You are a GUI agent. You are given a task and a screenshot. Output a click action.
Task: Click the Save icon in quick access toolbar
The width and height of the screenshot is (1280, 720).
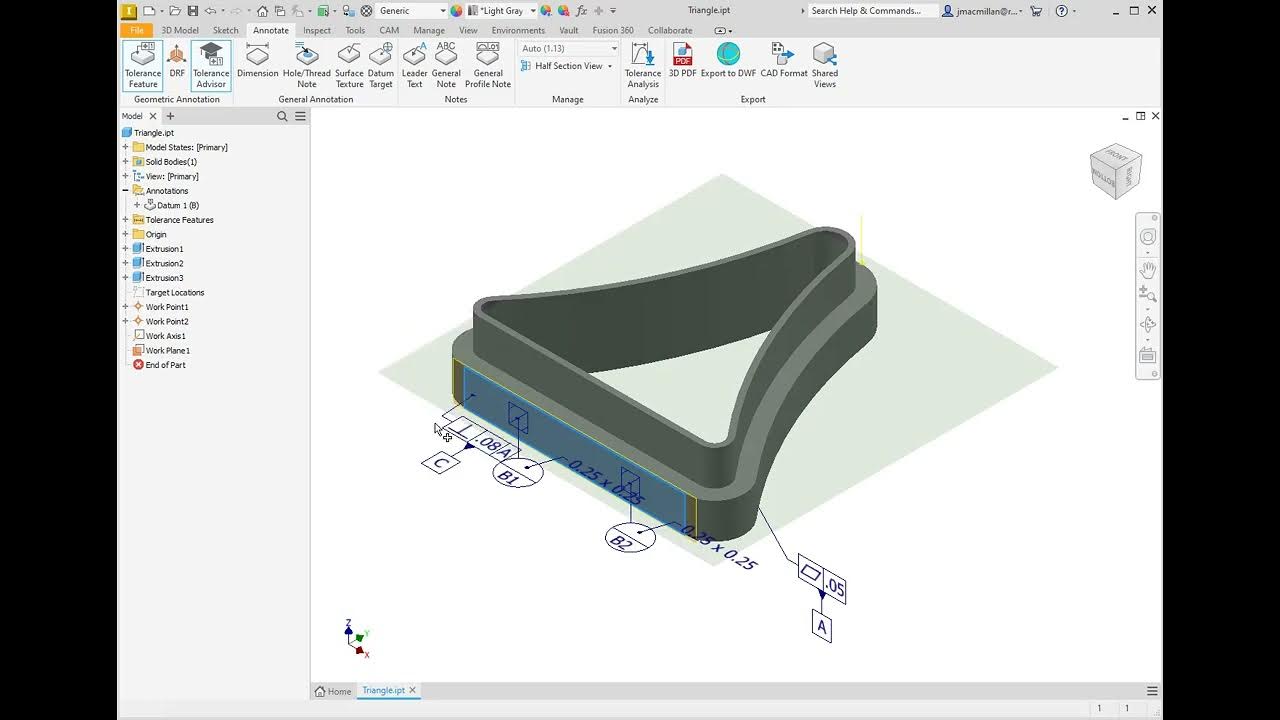pos(193,11)
